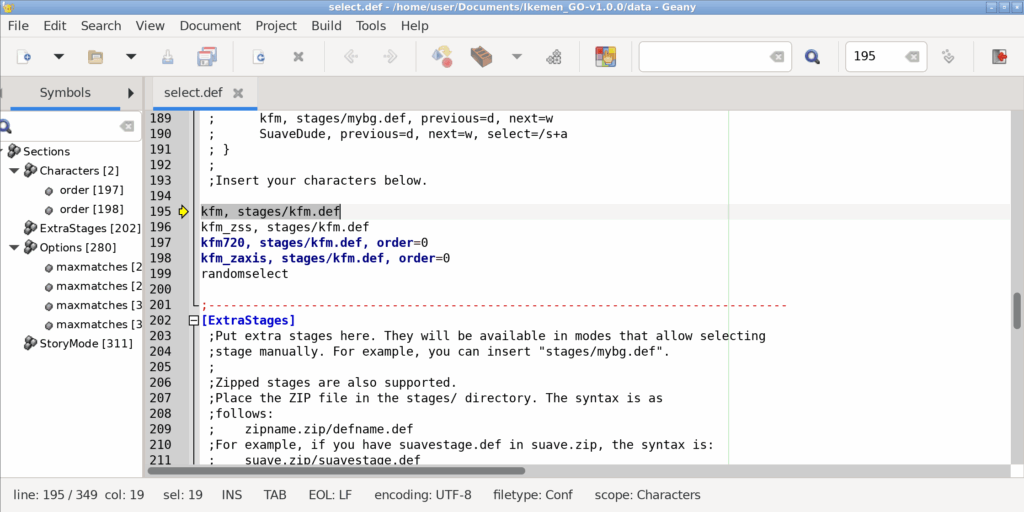Click the line 195 marker arrow
1024x512 pixels.
pos(183,212)
